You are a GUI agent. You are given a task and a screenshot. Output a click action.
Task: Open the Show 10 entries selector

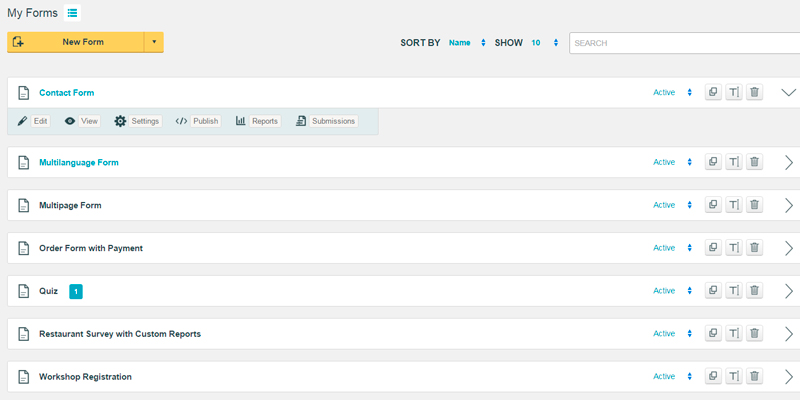544,43
